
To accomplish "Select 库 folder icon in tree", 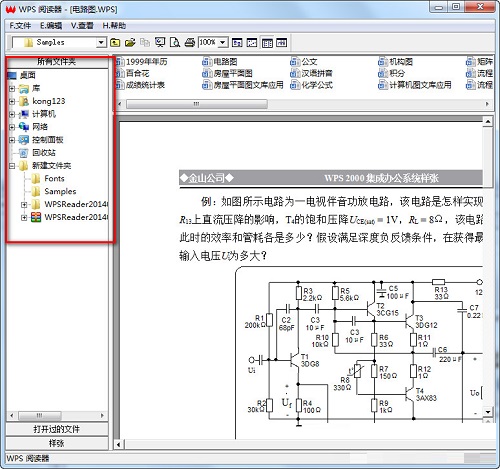I will (24, 88).
